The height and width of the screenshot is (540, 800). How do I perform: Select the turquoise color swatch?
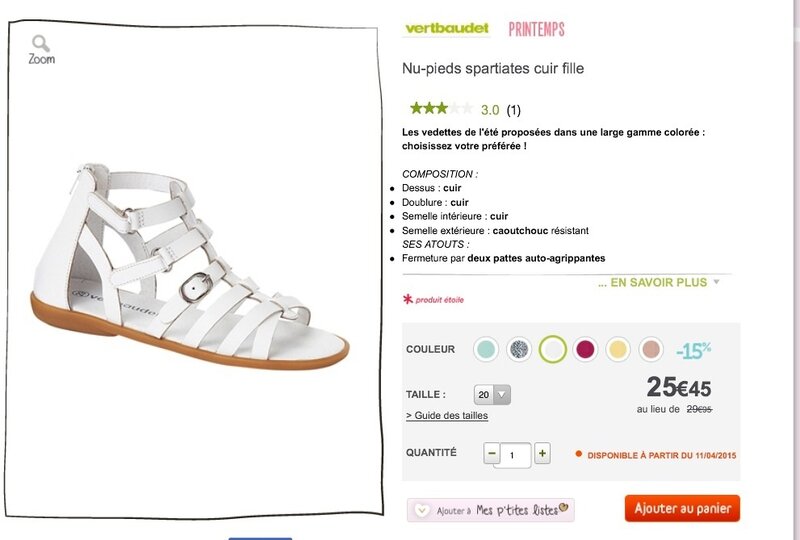coord(486,350)
